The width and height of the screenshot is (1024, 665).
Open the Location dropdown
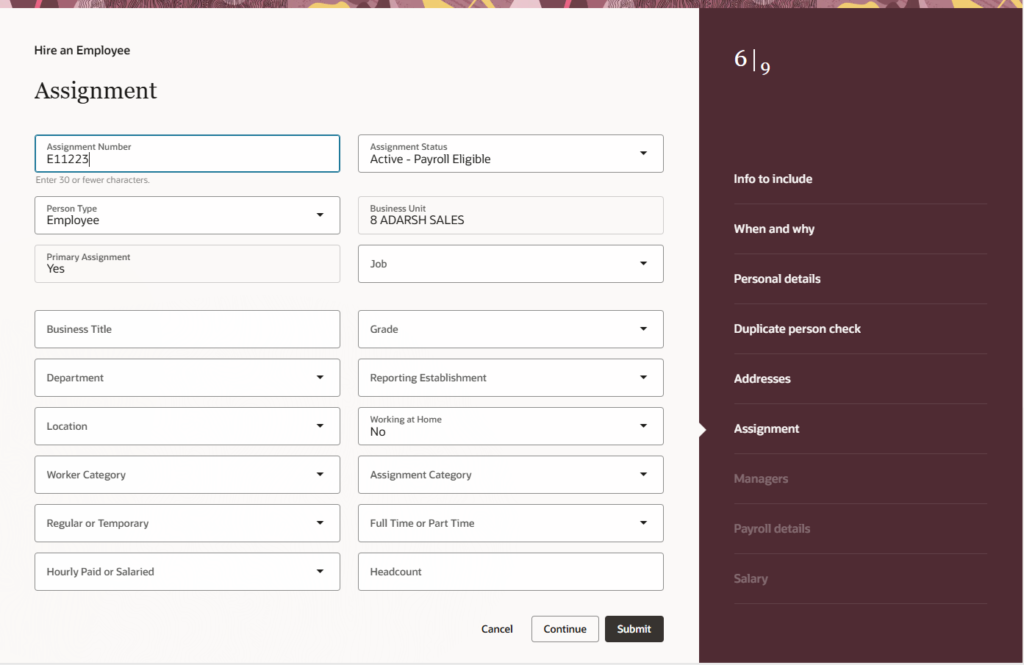coord(187,426)
